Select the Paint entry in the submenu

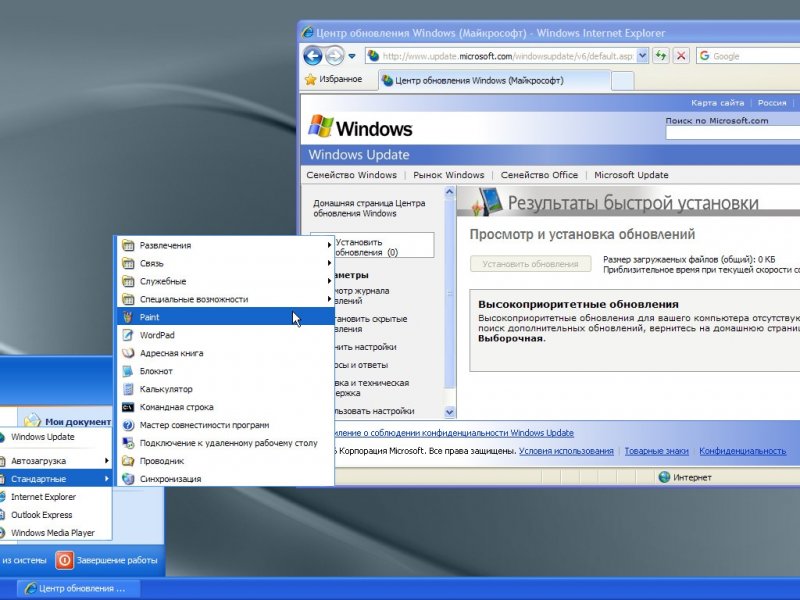click(x=226, y=317)
